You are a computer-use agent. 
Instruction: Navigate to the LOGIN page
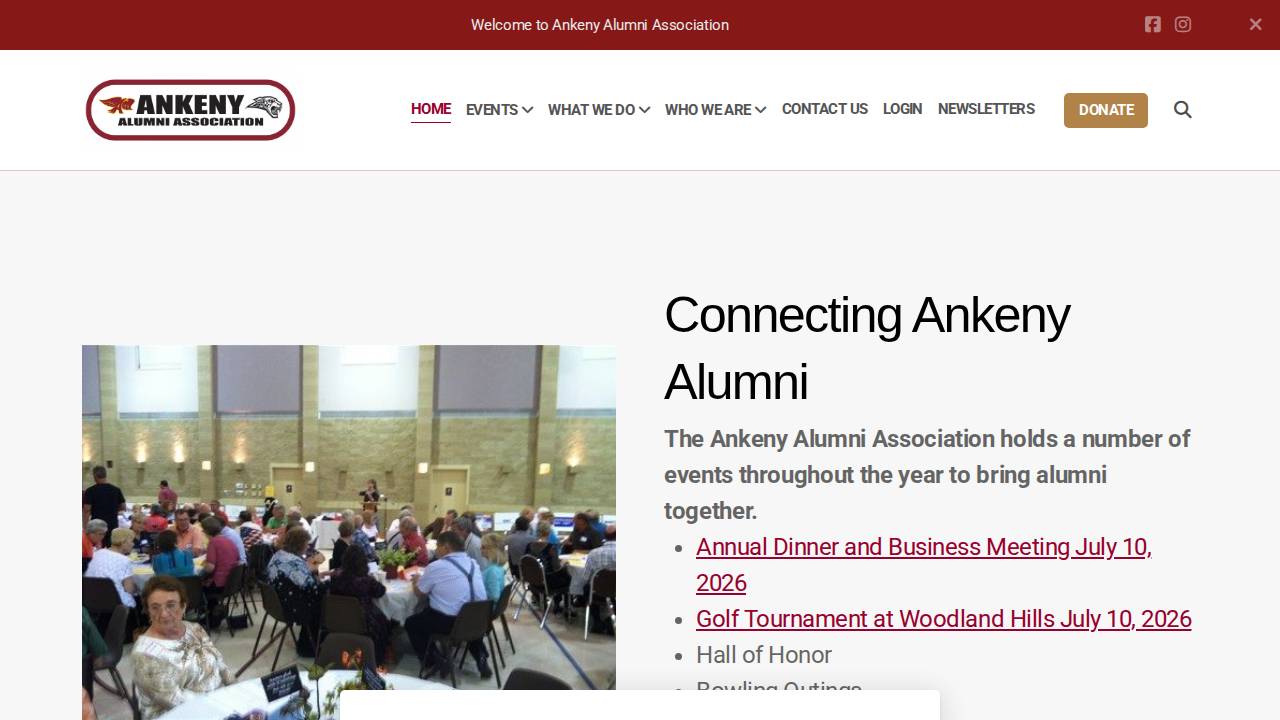pos(902,109)
